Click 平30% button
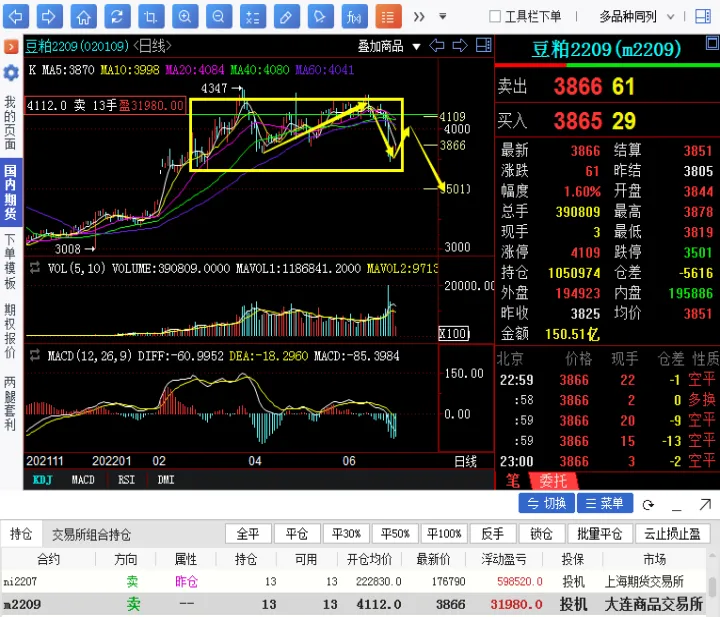 (346, 534)
